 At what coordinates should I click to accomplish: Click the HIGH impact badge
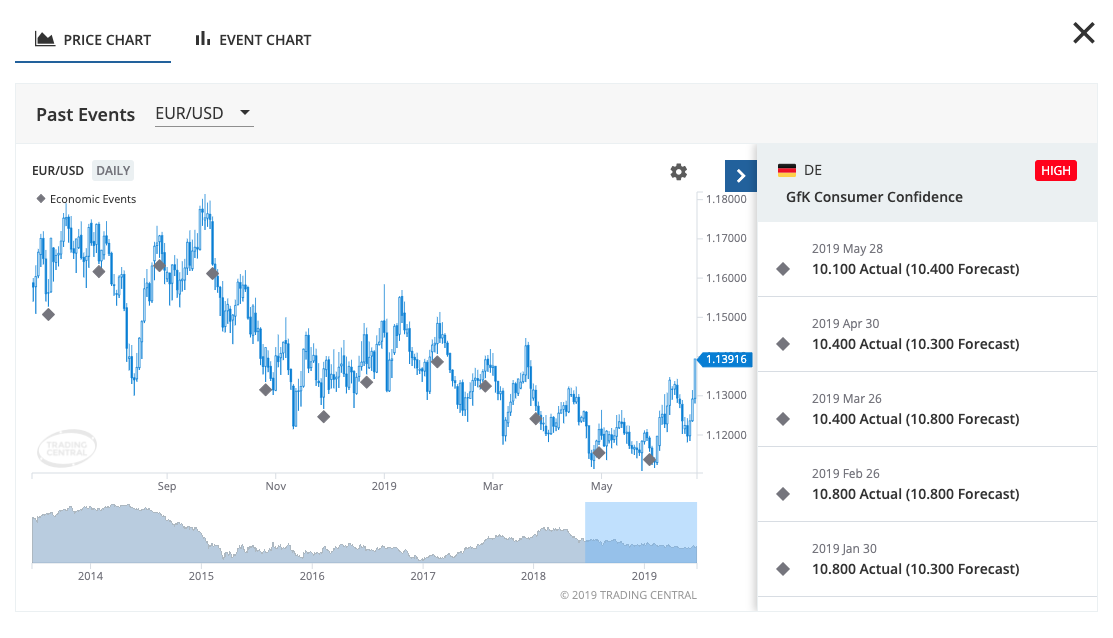point(1056,170)
